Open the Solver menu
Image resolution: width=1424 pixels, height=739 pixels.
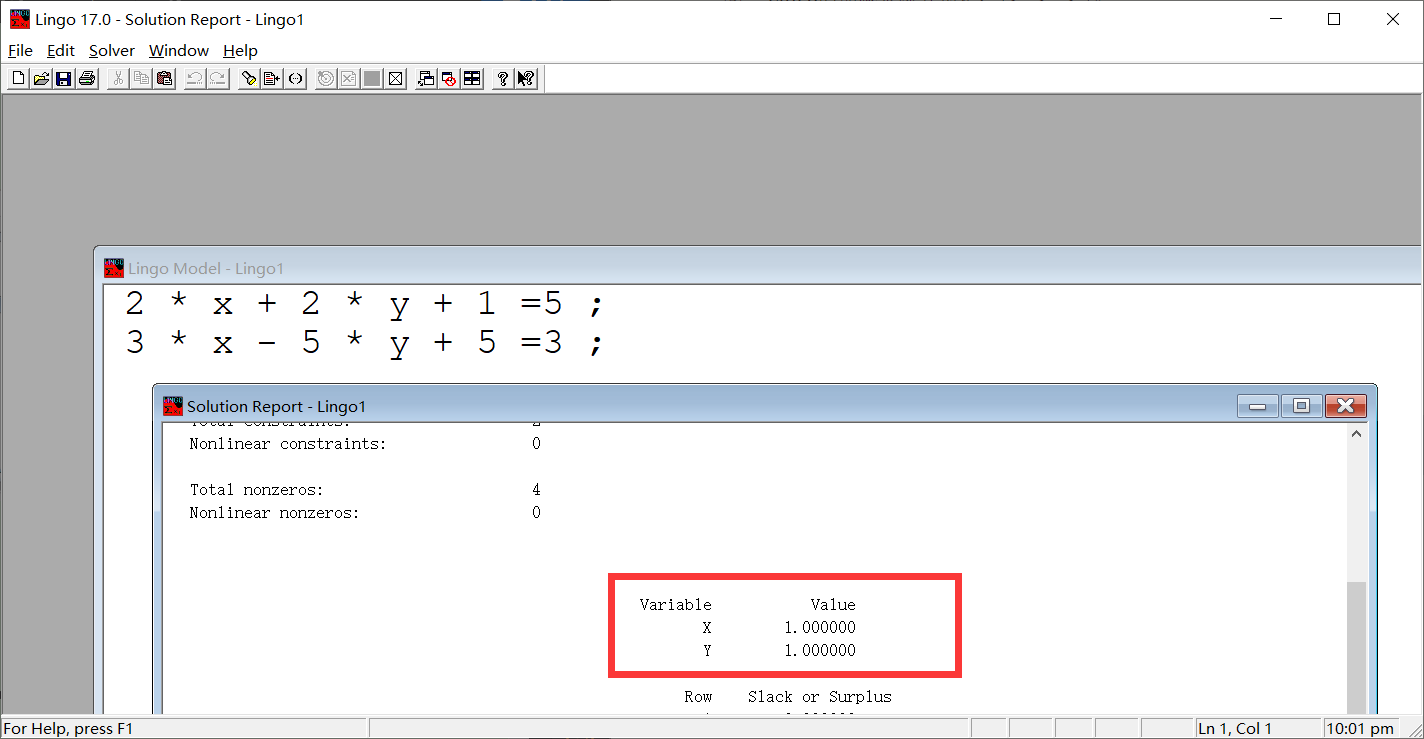pos(112,50)
